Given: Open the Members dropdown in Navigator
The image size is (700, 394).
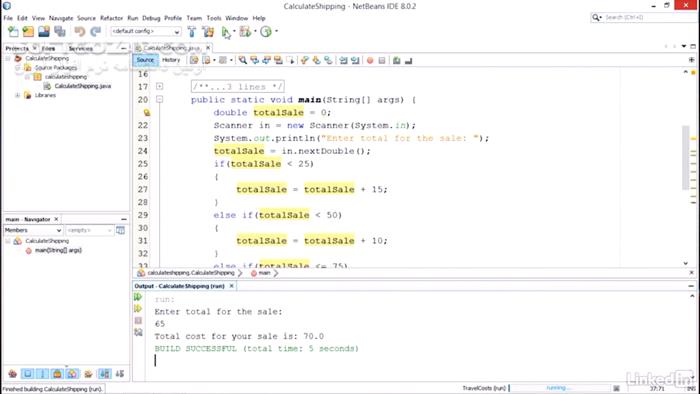Looking at the screenshot, I should tap(33, 230).
